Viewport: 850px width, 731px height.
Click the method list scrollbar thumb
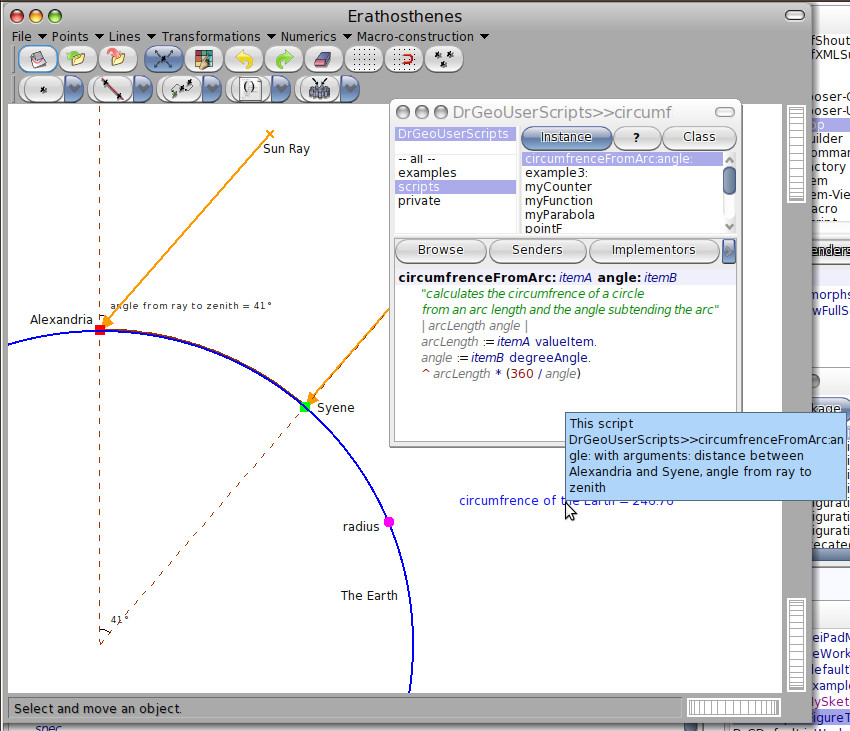click(729, 180)
